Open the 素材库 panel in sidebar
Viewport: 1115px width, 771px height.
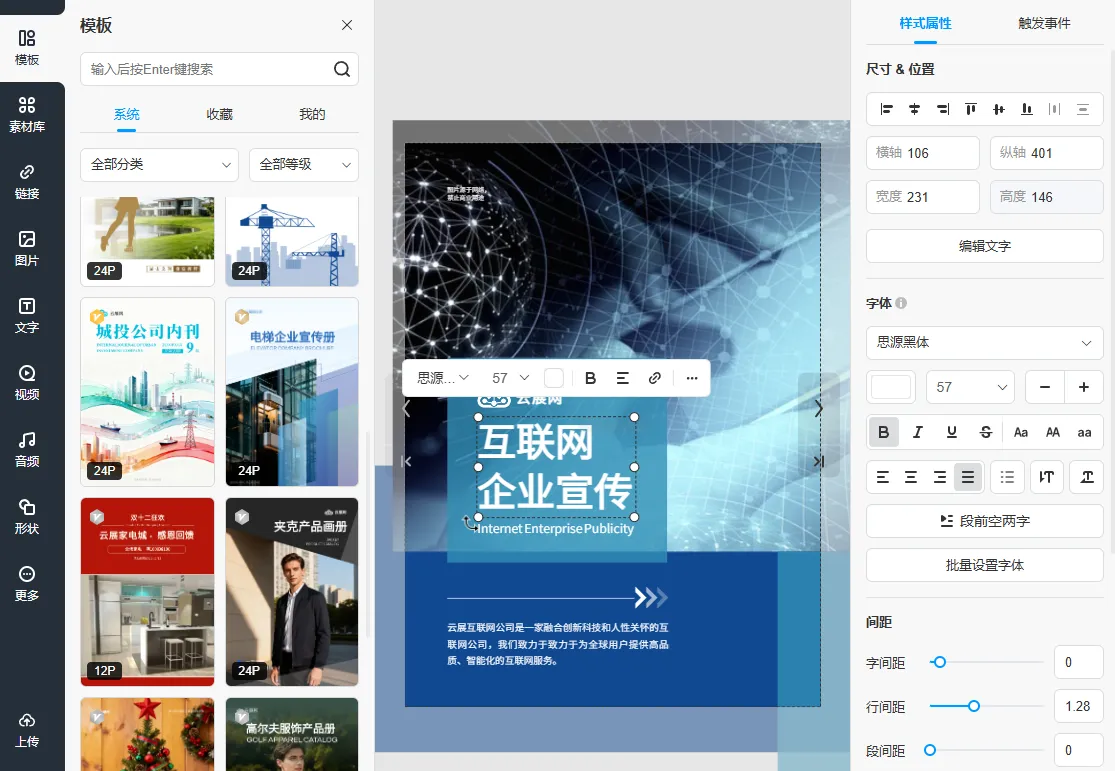tap(27, 114)
